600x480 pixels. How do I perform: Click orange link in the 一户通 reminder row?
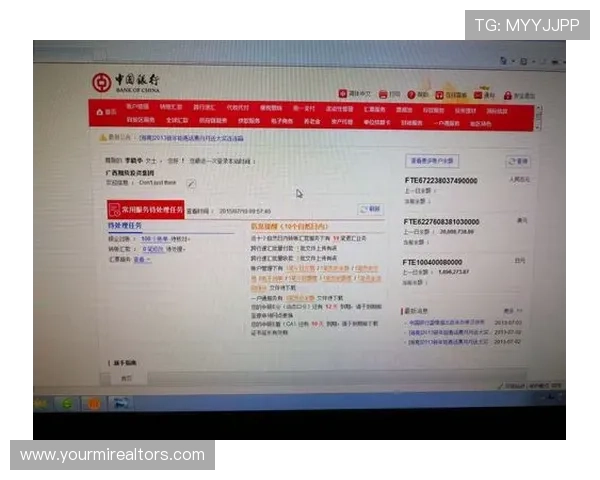[300, 298]
